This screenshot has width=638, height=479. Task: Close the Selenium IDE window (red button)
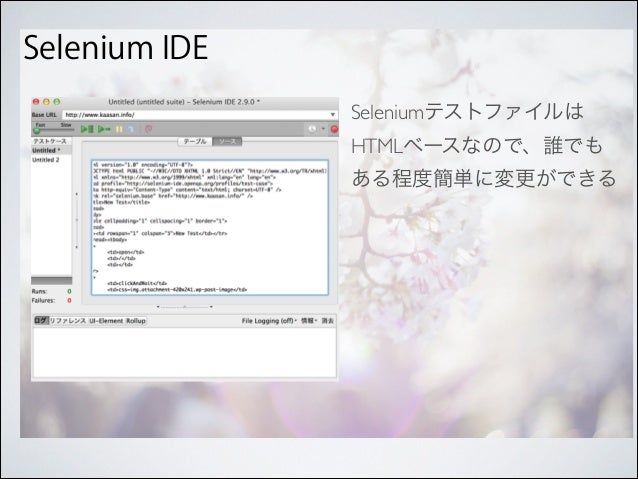[36, 102]
